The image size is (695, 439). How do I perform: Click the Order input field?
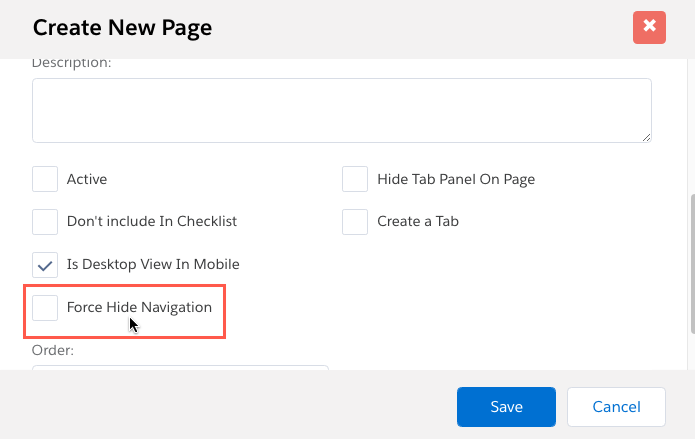(180, 367)
